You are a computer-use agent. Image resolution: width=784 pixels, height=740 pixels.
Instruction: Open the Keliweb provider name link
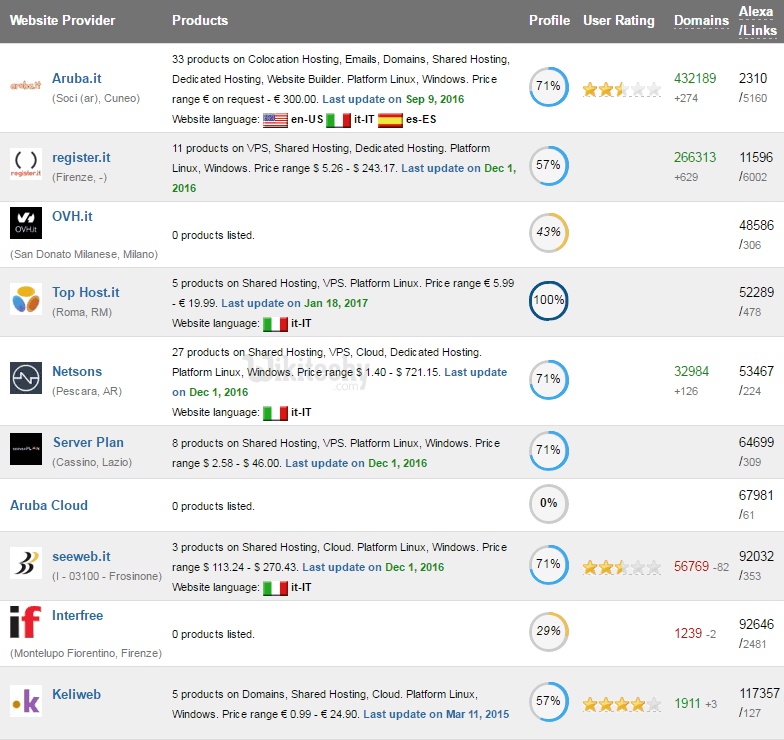point(76,694)
